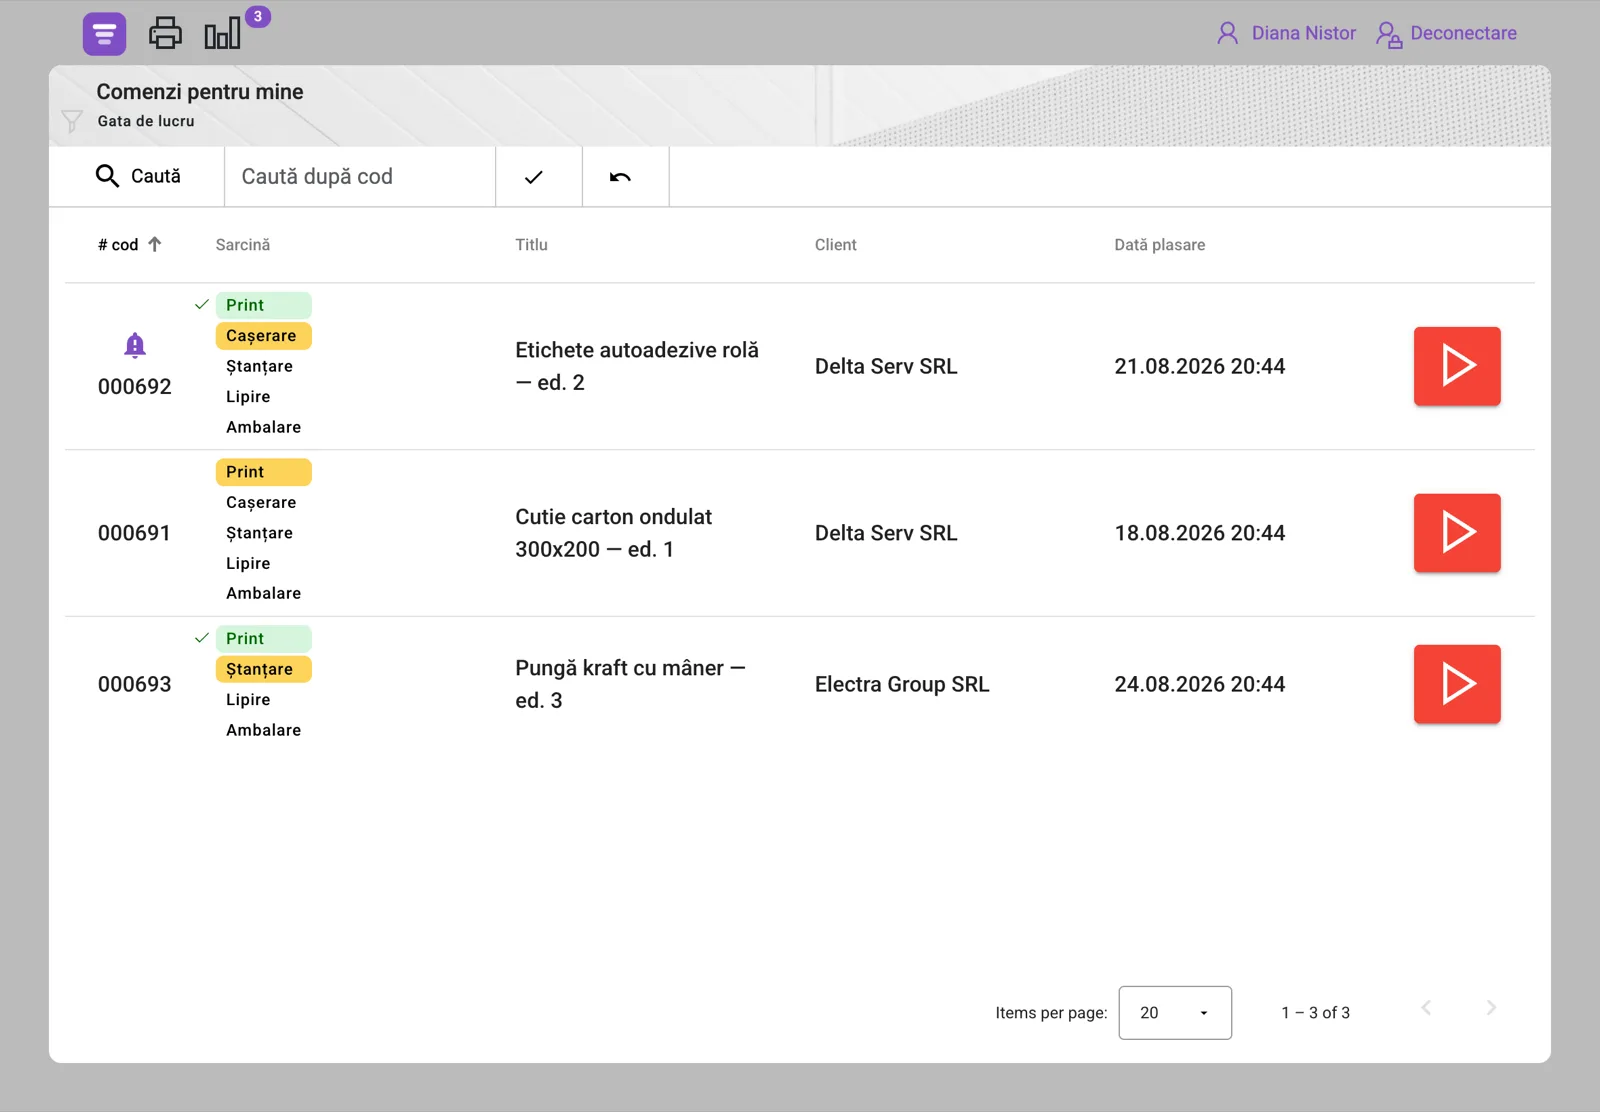Click the date 21.08.2026 20:44

tap(1200, 366)
